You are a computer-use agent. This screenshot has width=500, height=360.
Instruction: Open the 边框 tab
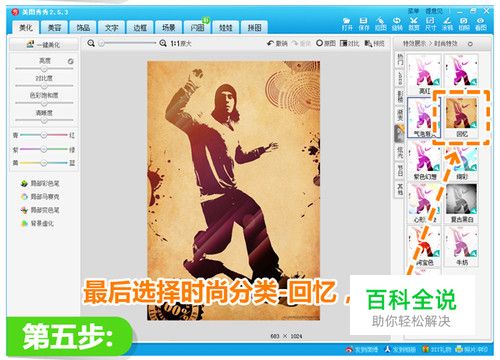coord(140,27)
